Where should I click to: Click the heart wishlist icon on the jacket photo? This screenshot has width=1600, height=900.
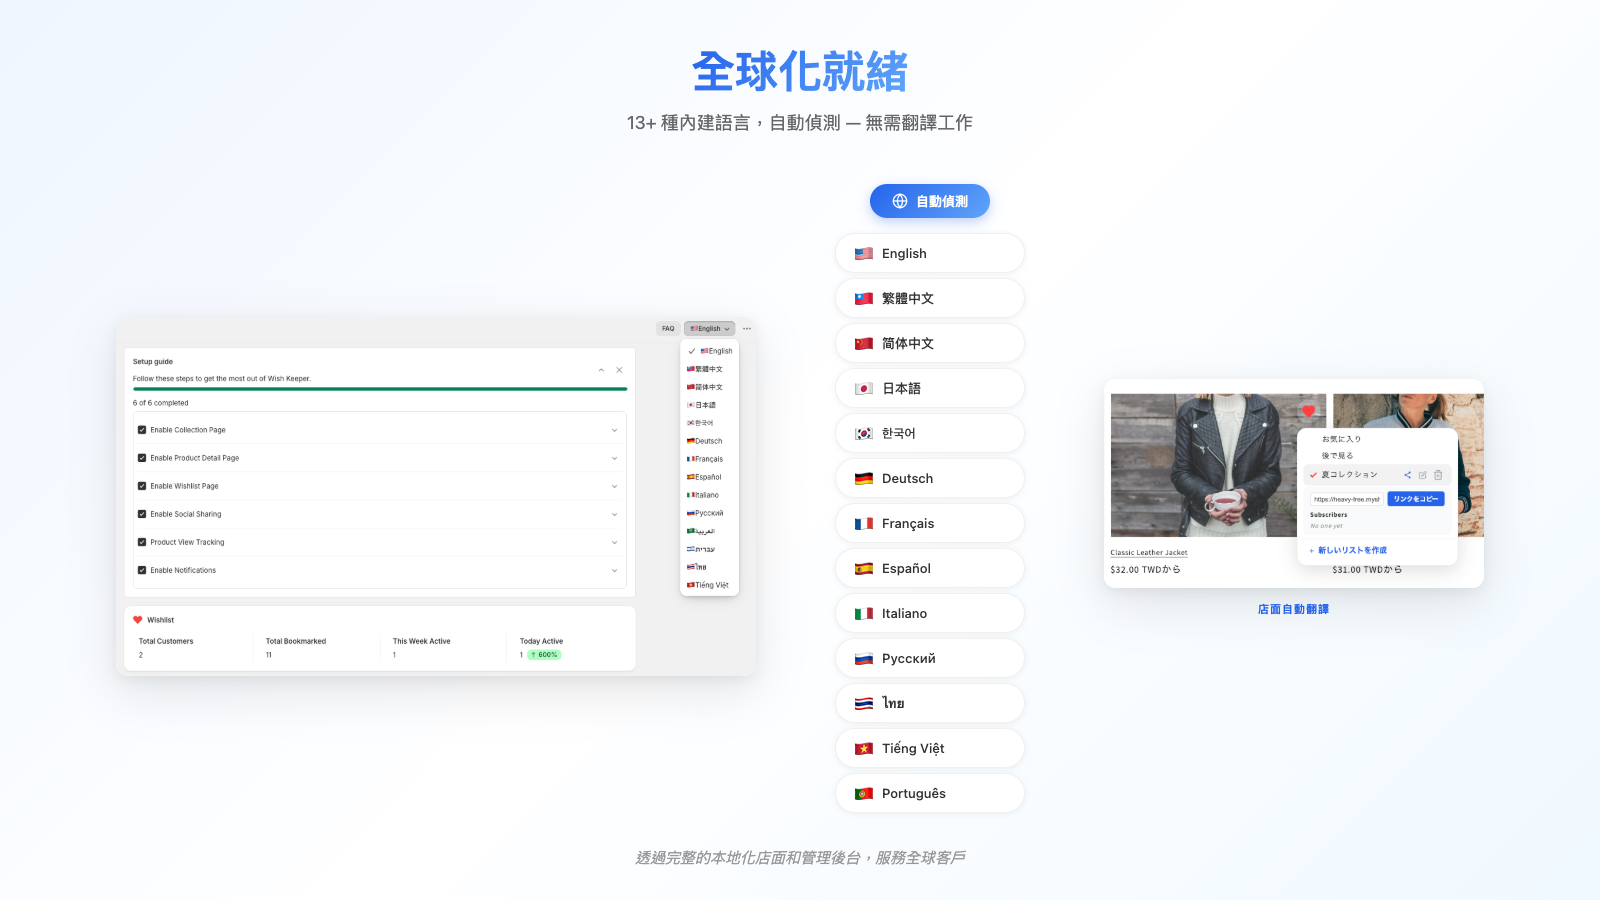(x=1310, y=409)
